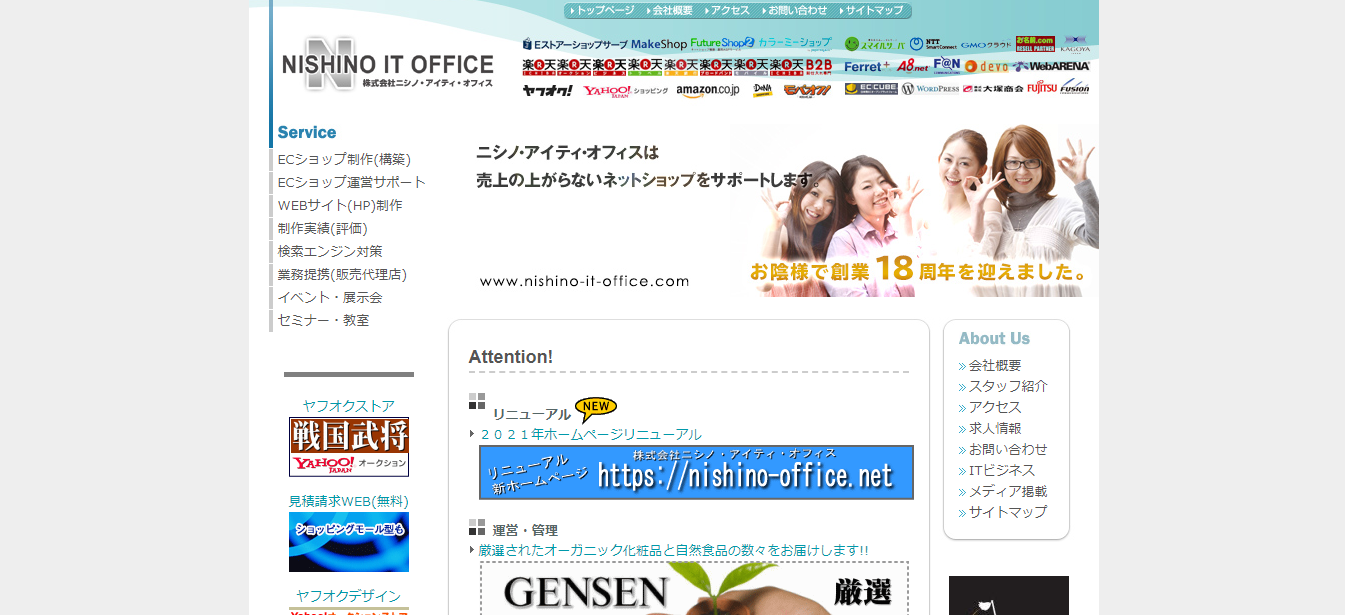Go to WEBサイト(HP)制作 page

click(x=340, y=205)
